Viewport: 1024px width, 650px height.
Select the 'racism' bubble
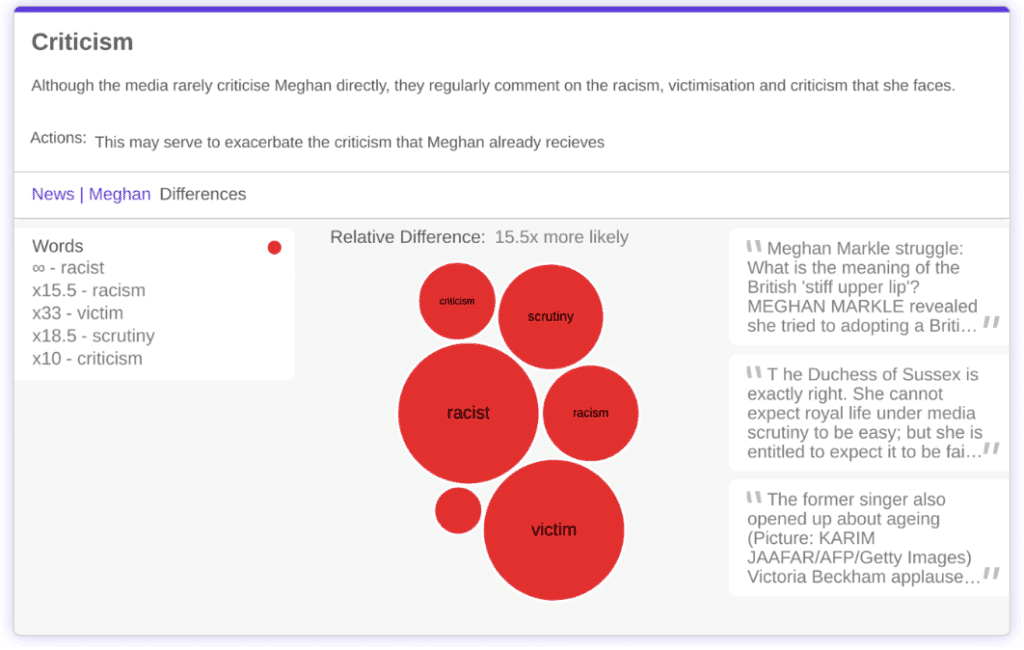tap(590, 413)
